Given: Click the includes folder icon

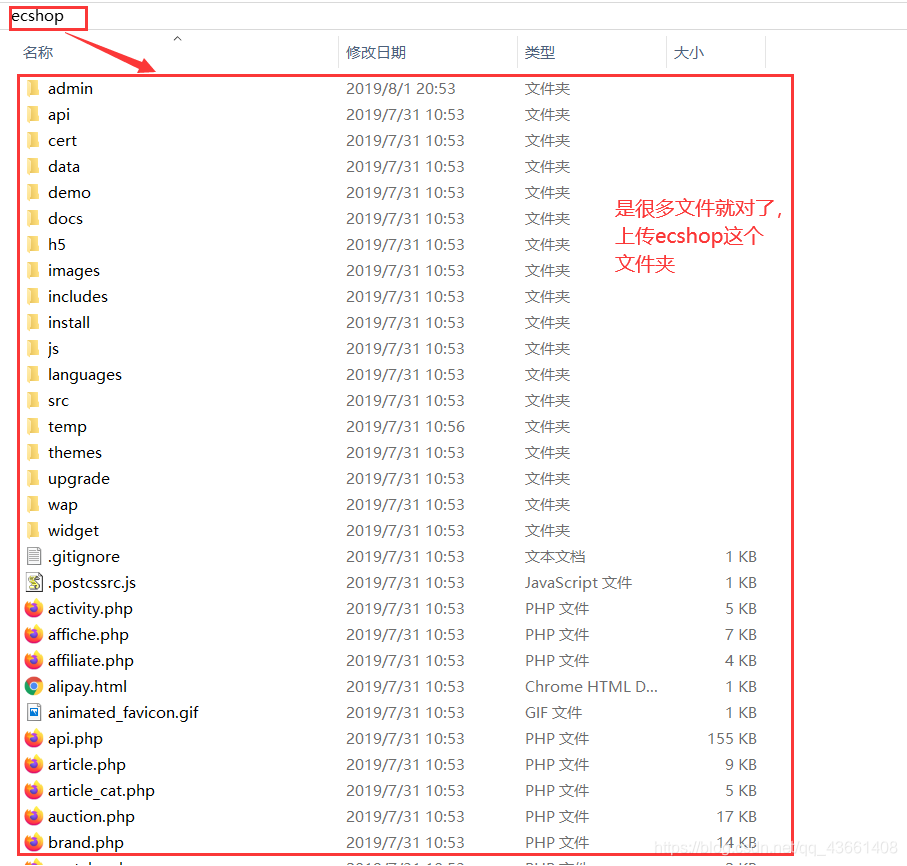Looking at the screenshot, I should pyautogui.click(x=34, y=297).
